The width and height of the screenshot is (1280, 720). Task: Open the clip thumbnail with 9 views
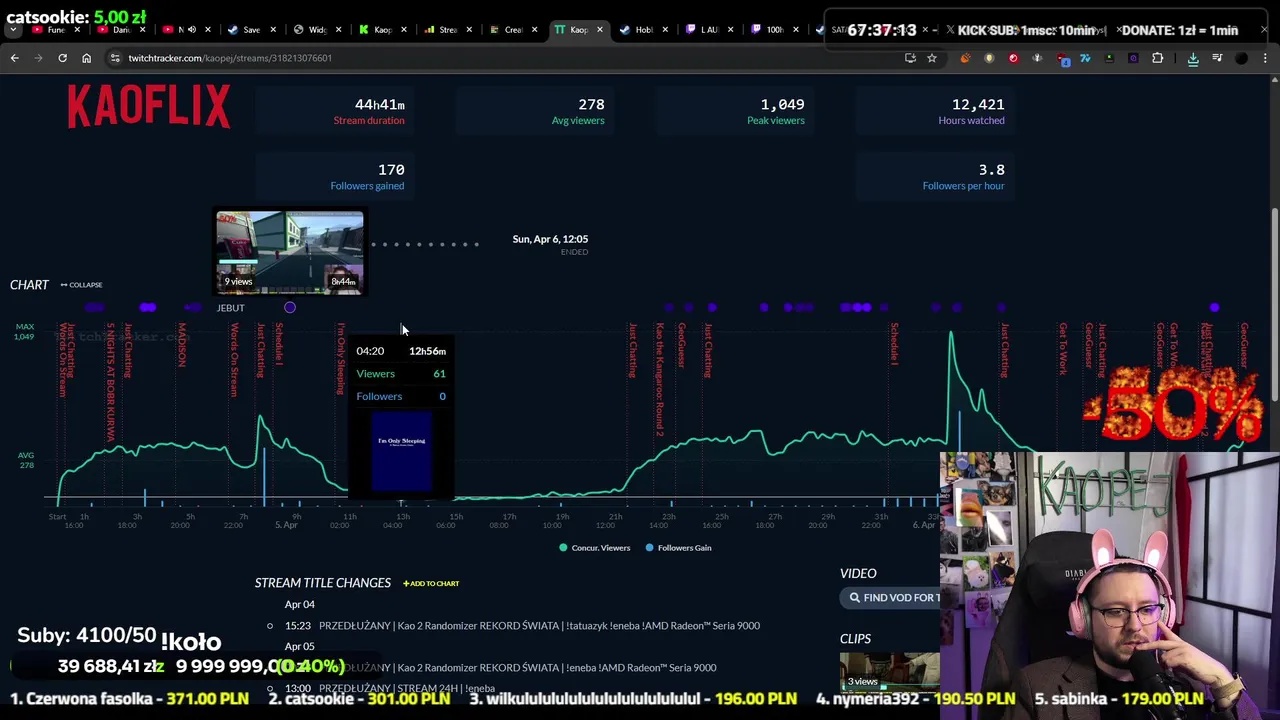click(290, 251)
